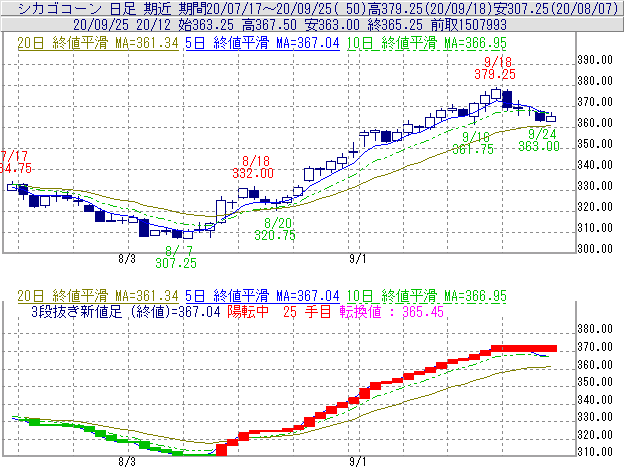Click the opening price 始363.25 in the header
The height and width of the screenshot is (474, 624).
(x=206, y=25)
